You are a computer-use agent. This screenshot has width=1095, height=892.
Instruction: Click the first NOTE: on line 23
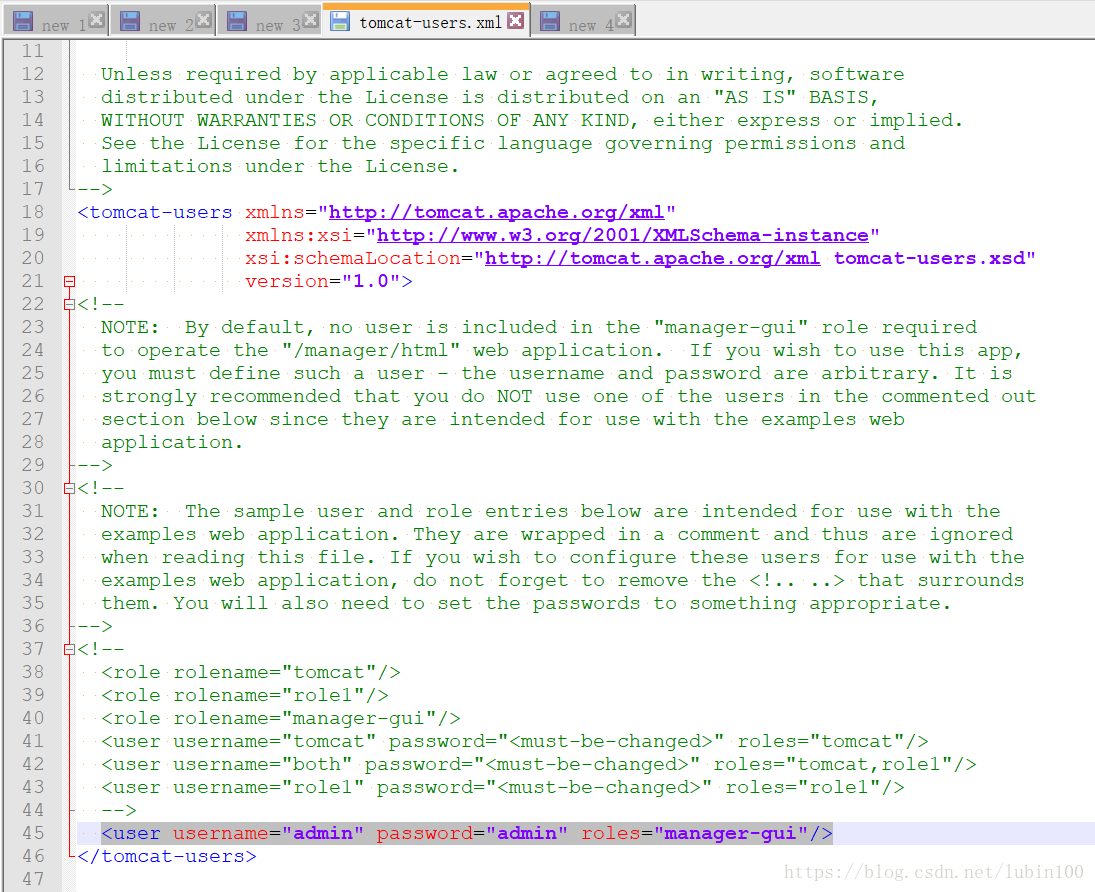click(131, 328)
